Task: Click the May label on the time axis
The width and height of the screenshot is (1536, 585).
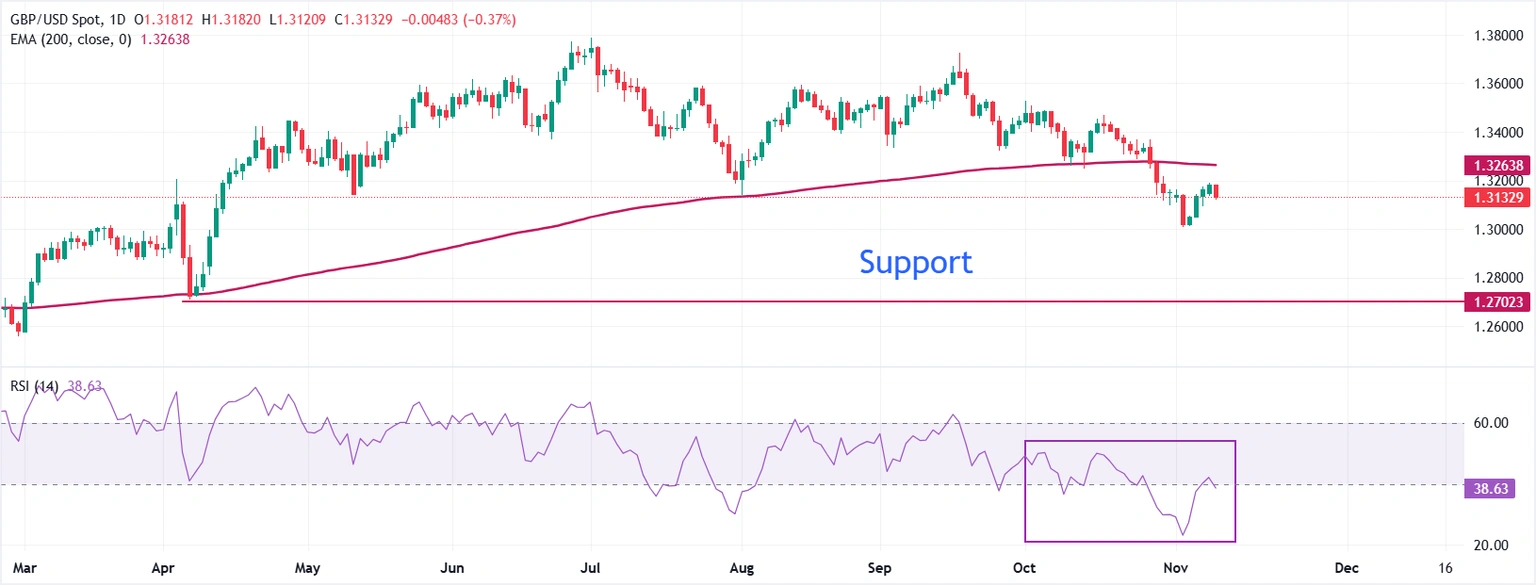Action: point(308,567)
